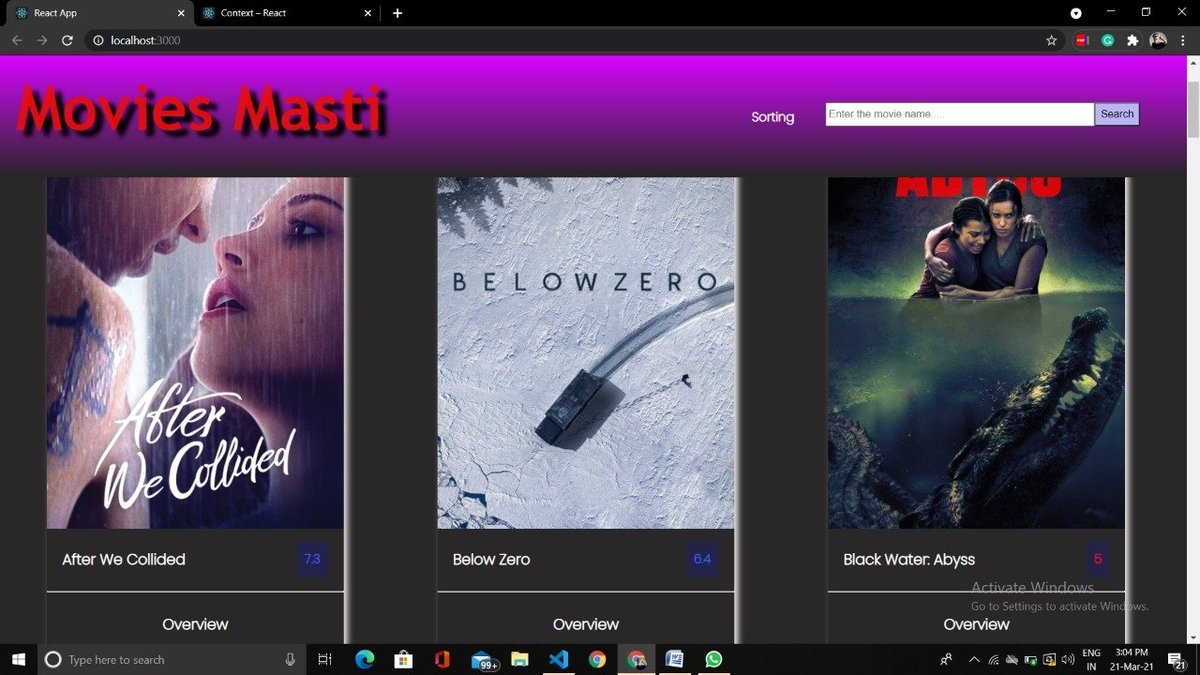
Task: Open Overview under After We Collided
Action: 195,624
